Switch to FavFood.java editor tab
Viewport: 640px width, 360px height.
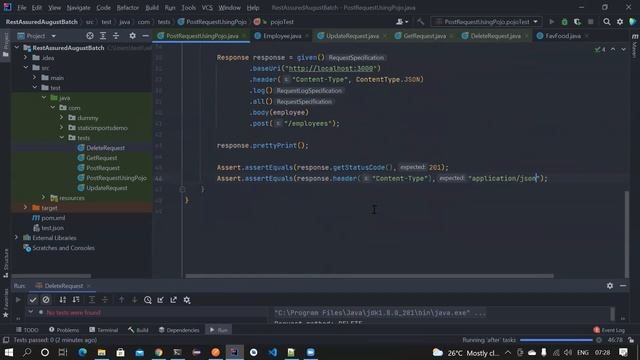(x=563, y=36)
